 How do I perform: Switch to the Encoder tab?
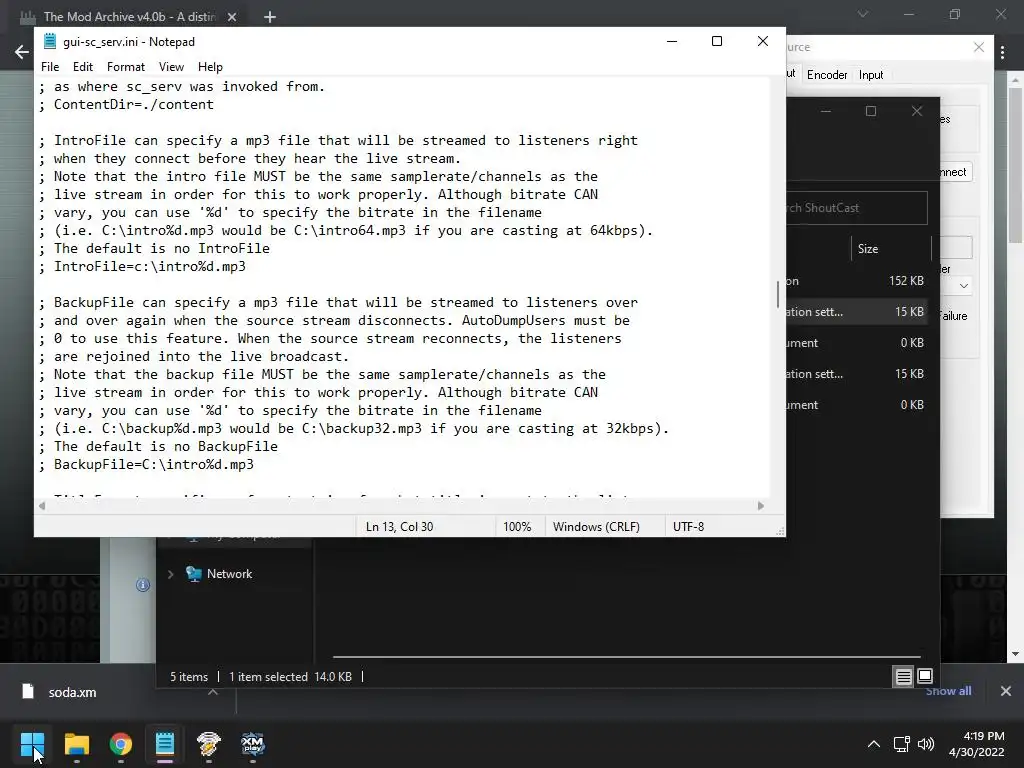pos(827,74)
